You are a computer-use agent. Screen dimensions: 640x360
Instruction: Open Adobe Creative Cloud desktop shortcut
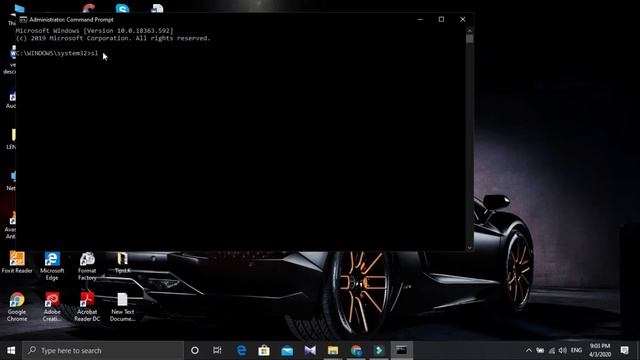tap(52, 307)
